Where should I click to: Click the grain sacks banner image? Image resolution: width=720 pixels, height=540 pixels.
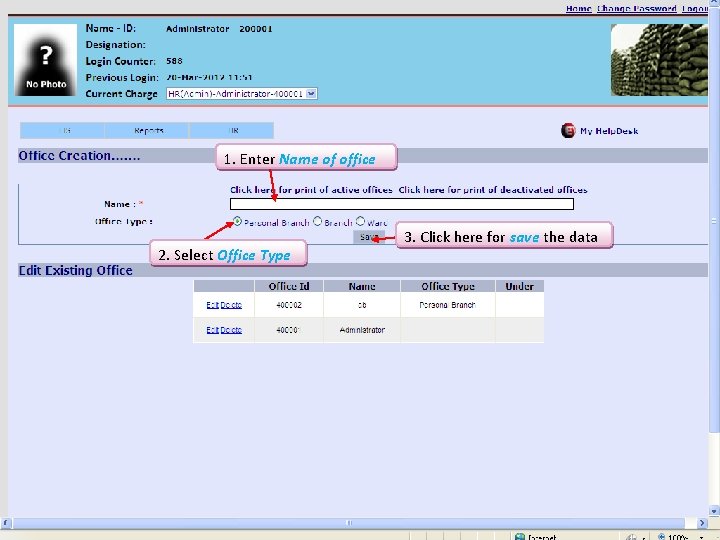[659, 60]
